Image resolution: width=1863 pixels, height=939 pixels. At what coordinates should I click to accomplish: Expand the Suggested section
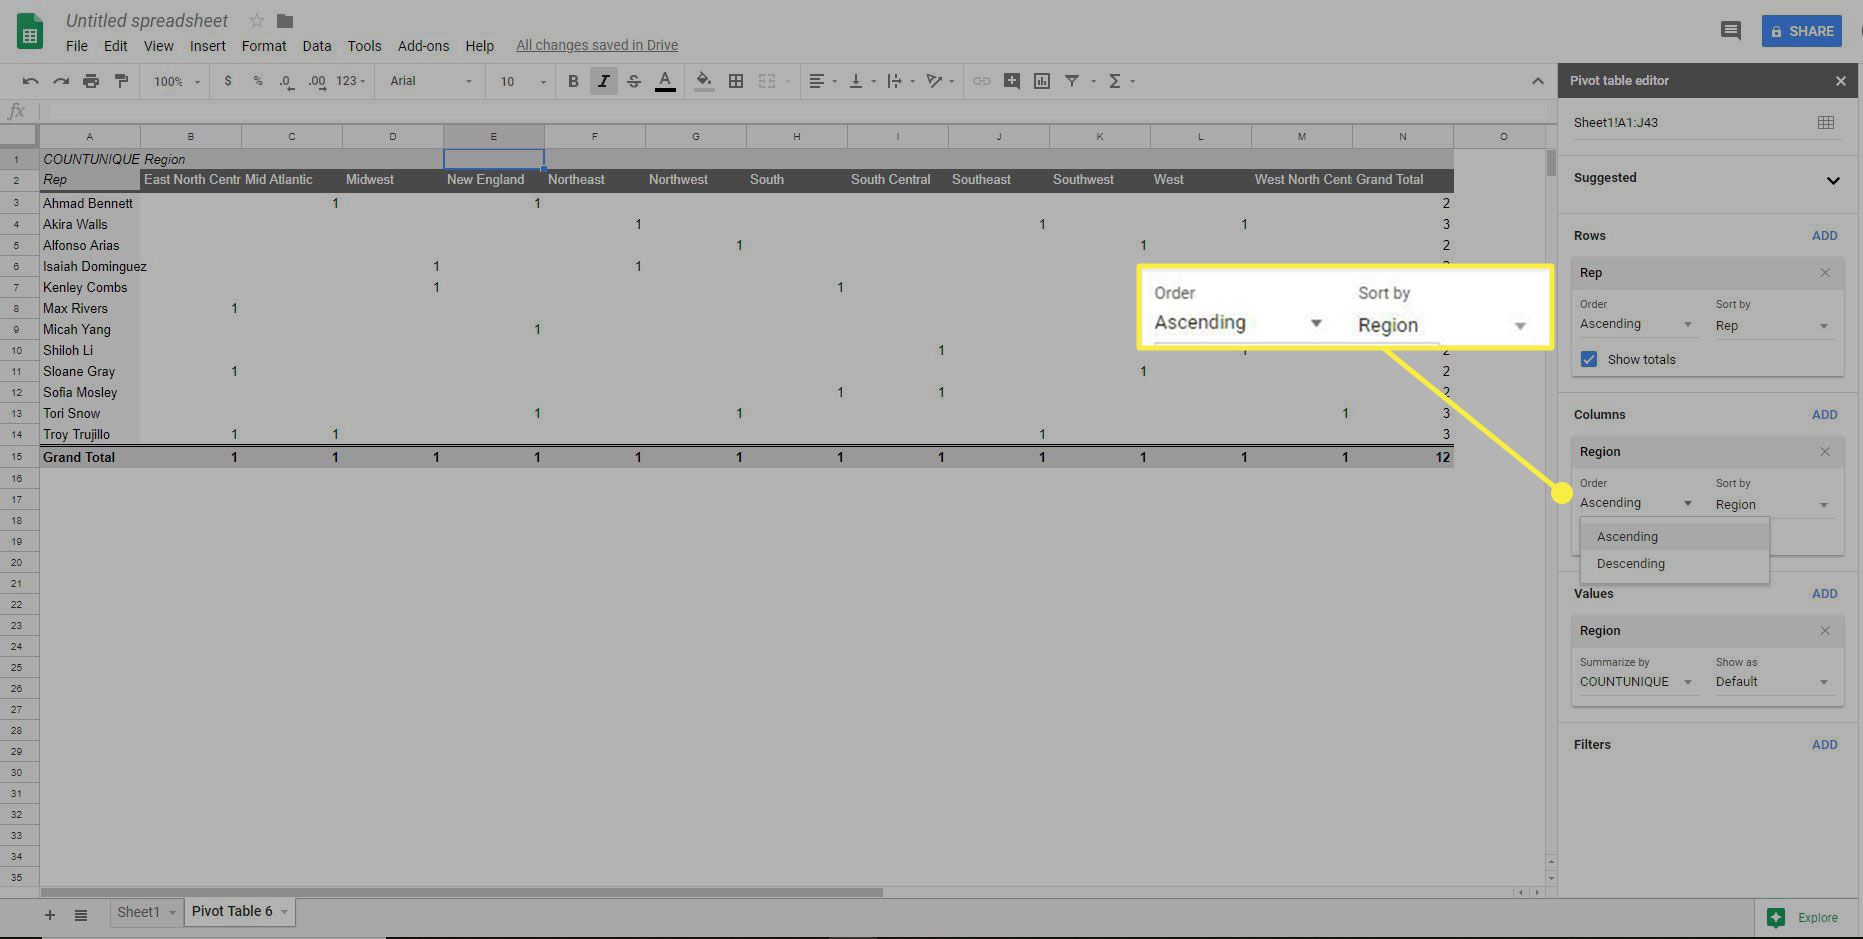(x=1833, y=180)
